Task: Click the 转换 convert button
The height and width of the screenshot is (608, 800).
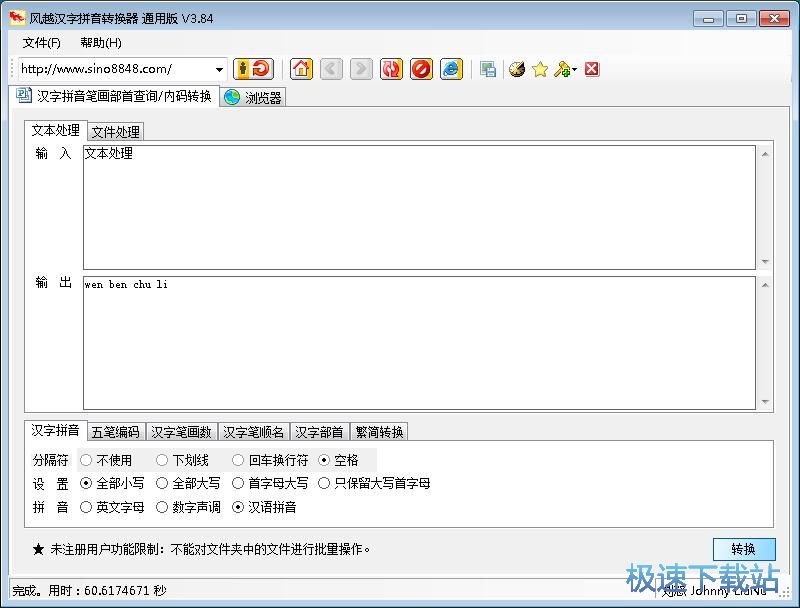Action: [x=744, y=549]
